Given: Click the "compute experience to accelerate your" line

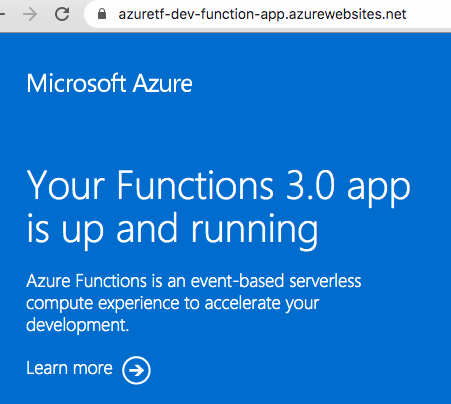Looking at the screenshot, I should (173, 303).
